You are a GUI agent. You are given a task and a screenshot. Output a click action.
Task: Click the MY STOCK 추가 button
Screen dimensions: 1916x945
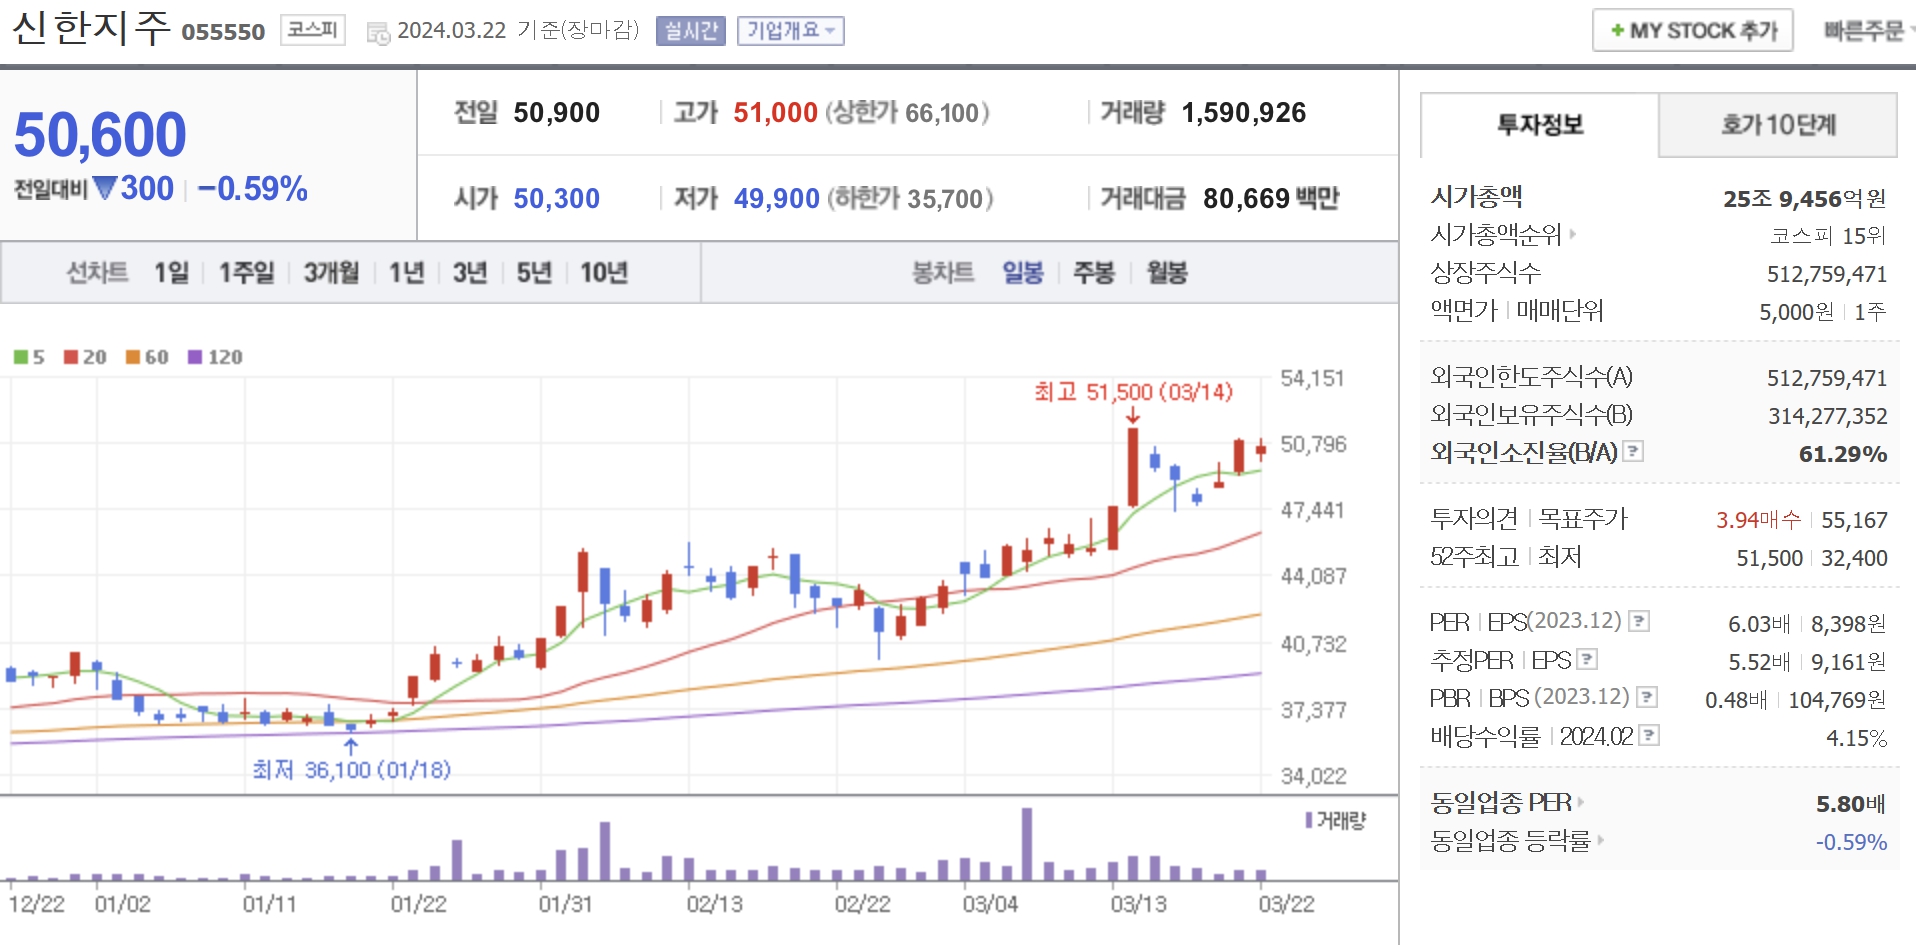coord(1693,30)
